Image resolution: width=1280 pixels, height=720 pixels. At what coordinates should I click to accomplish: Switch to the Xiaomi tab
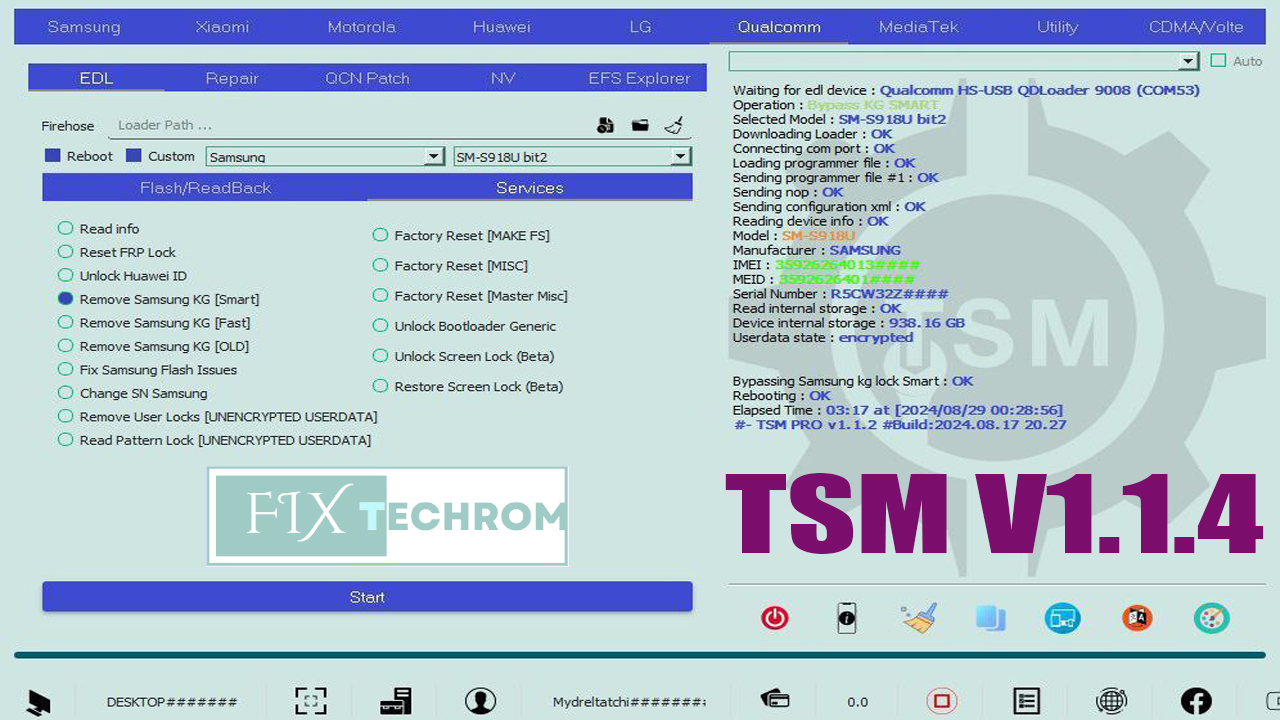coord(222,27)
